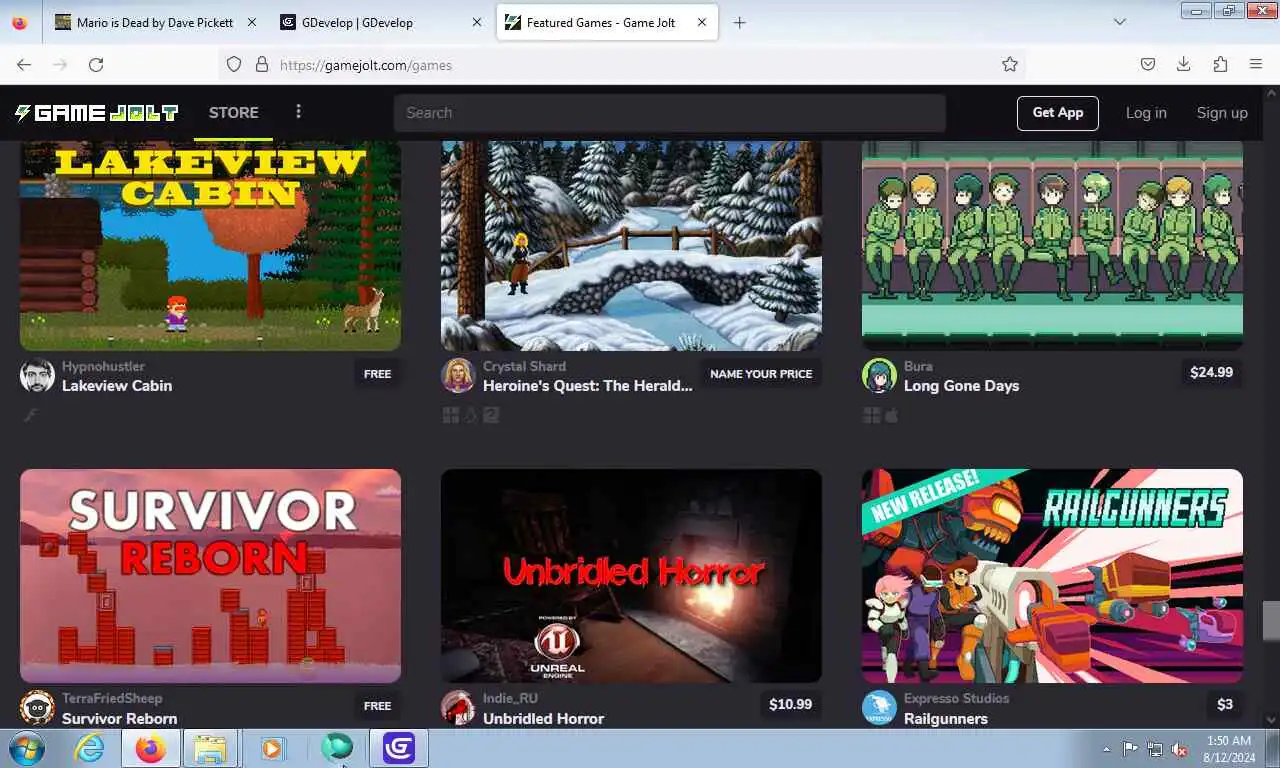
Task: Click the NAME YOUR PRICE tag
Action: pos(761,374)
